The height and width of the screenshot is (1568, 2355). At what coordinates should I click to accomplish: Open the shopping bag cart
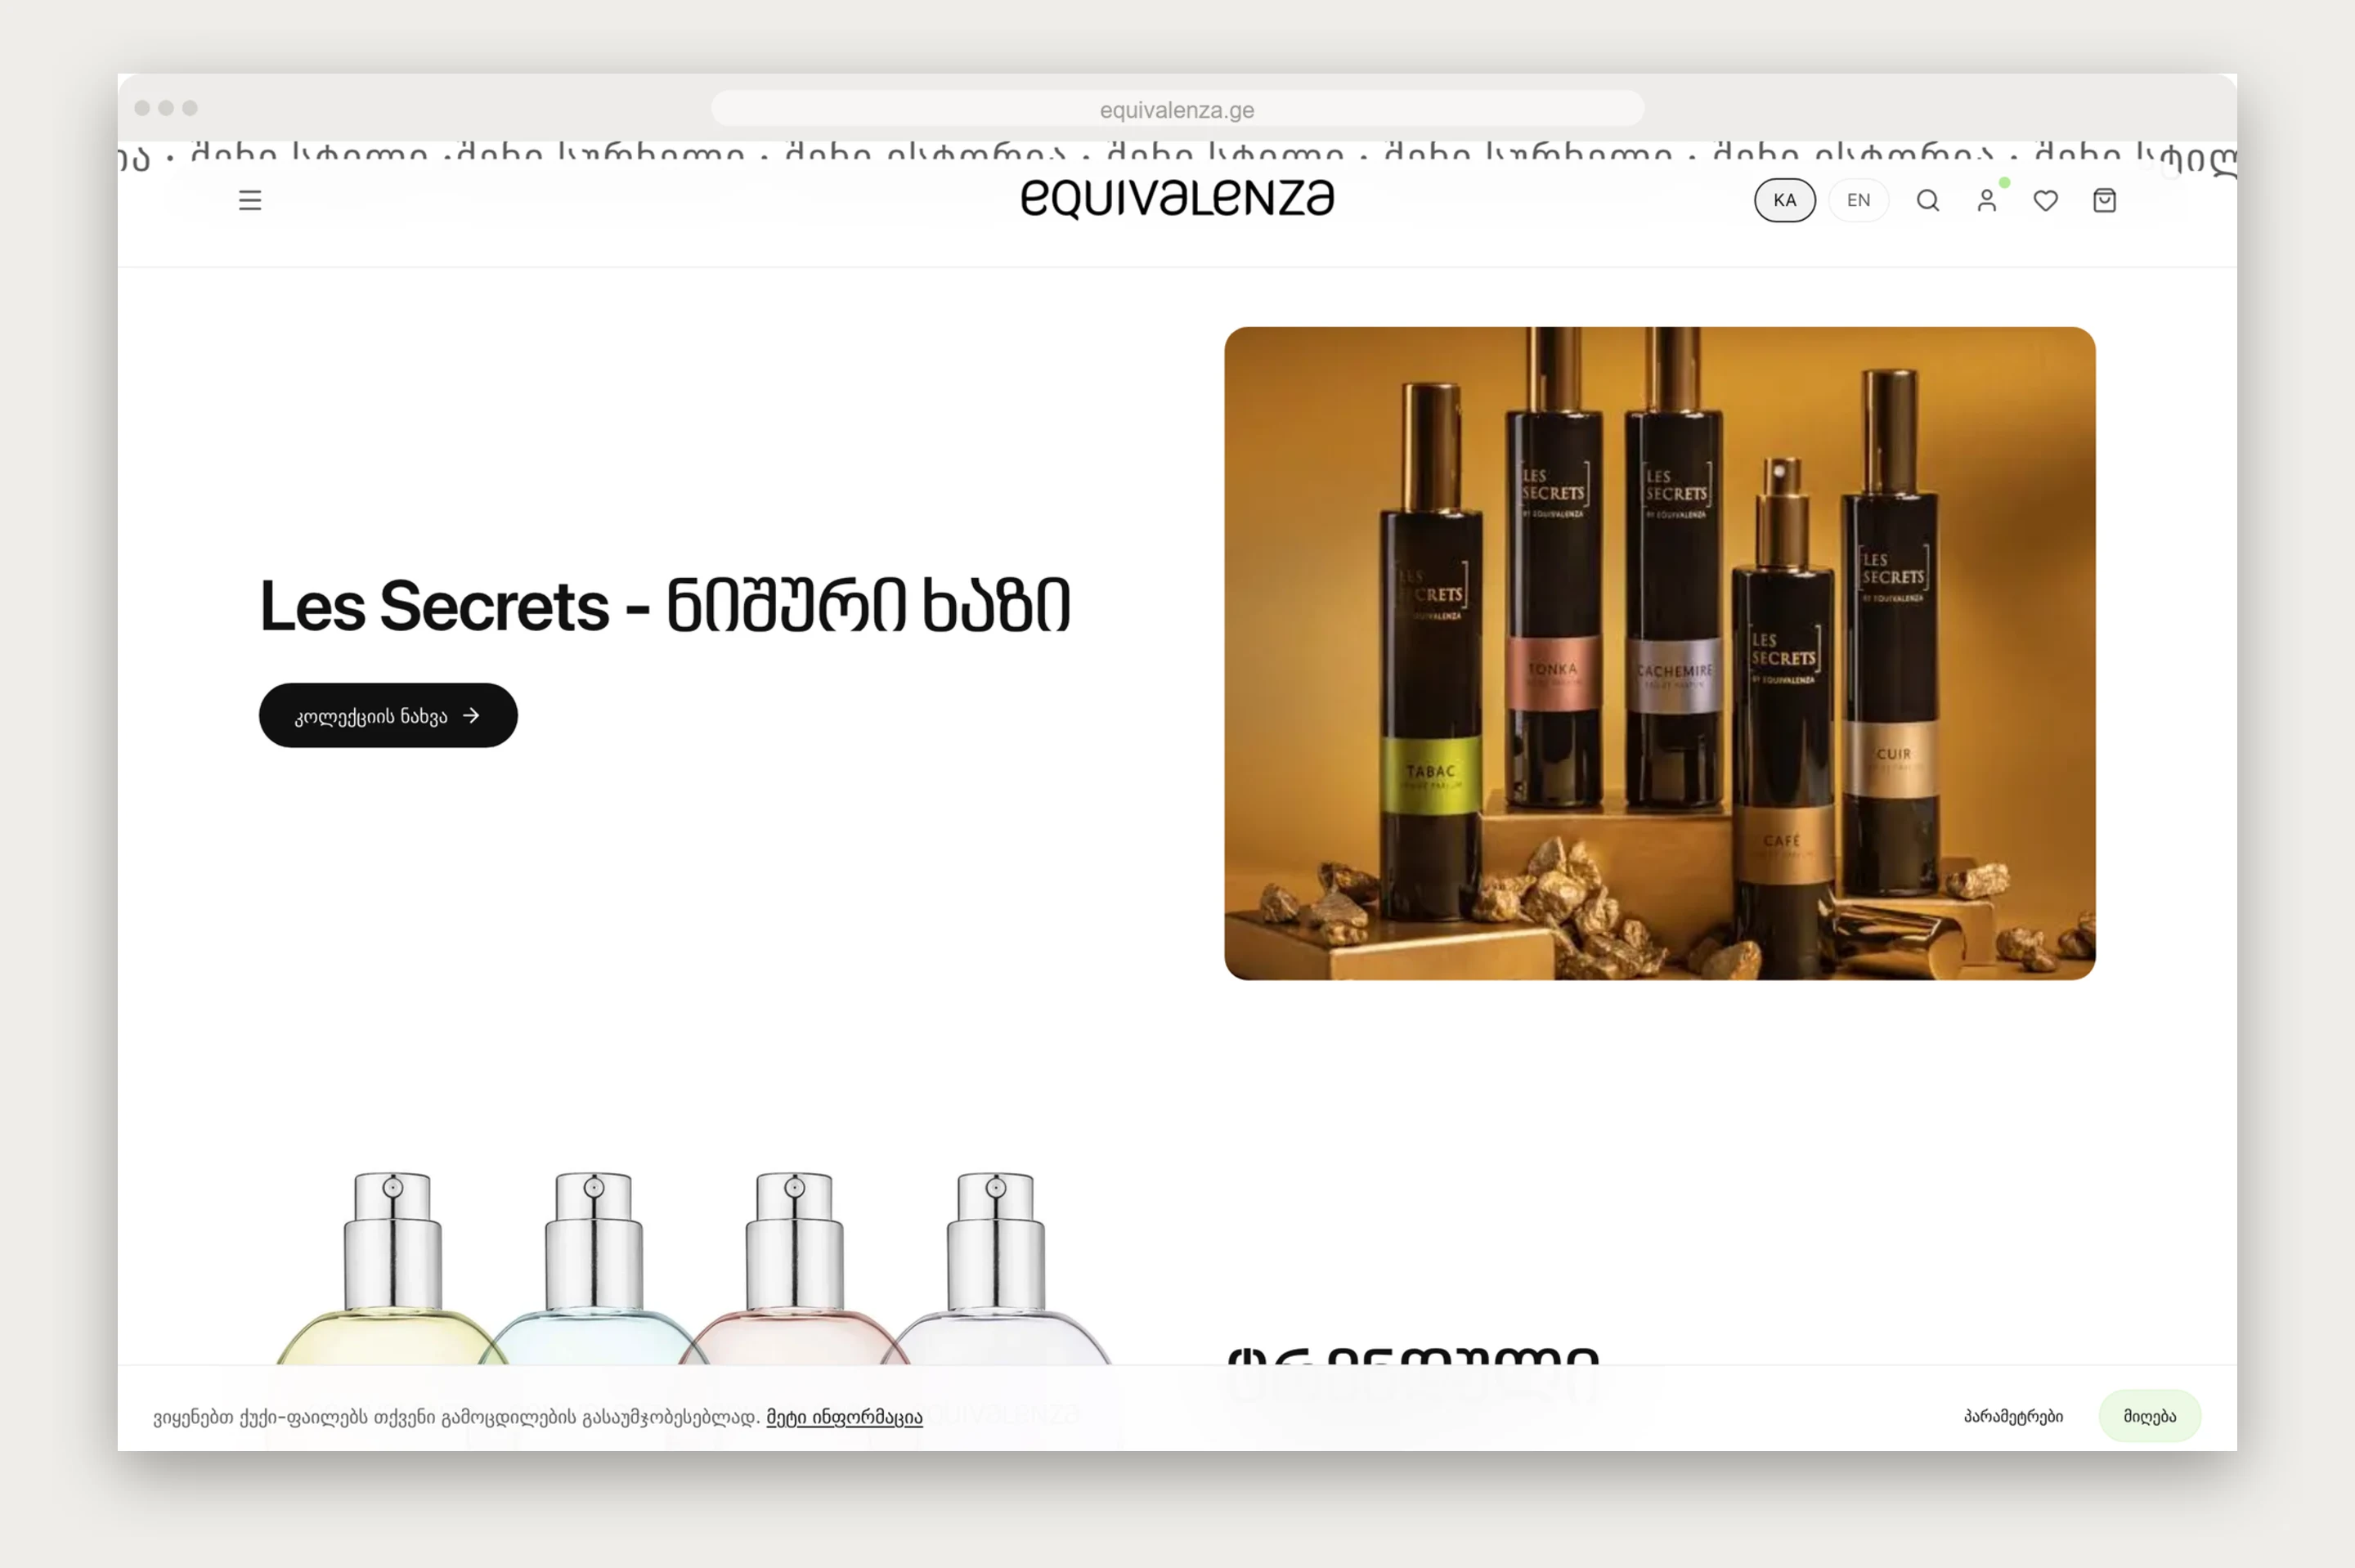[2105, 201]
